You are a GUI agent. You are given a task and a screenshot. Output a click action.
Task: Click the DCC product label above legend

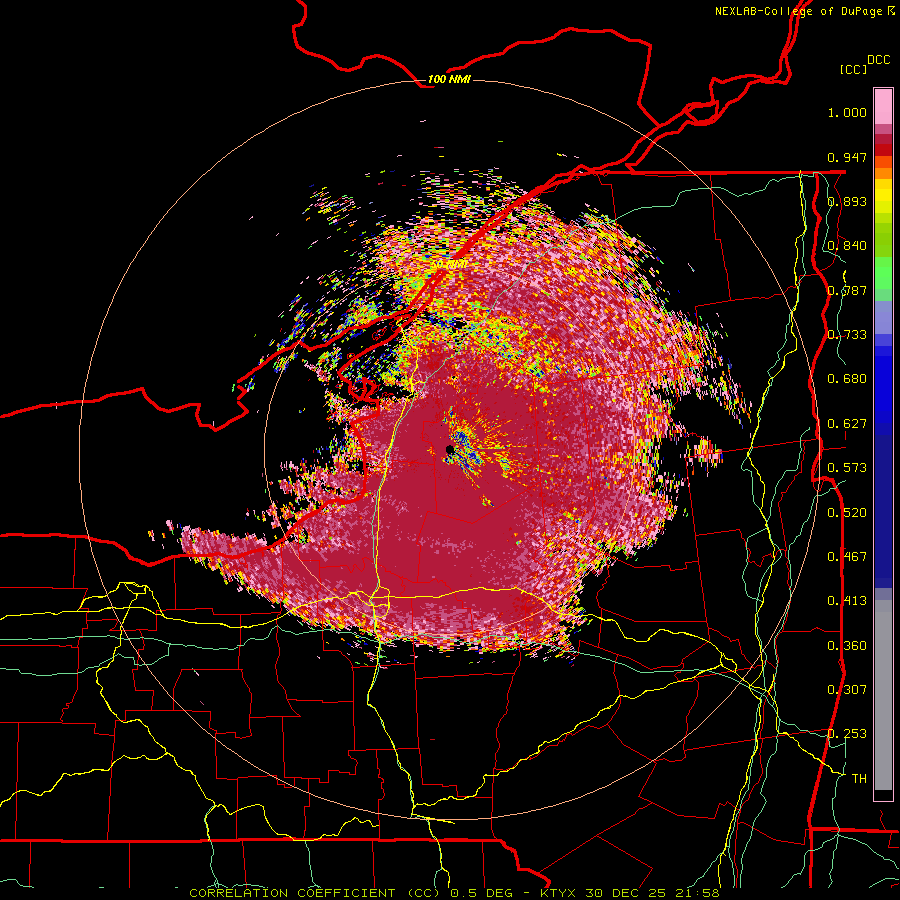click(879, 60)
